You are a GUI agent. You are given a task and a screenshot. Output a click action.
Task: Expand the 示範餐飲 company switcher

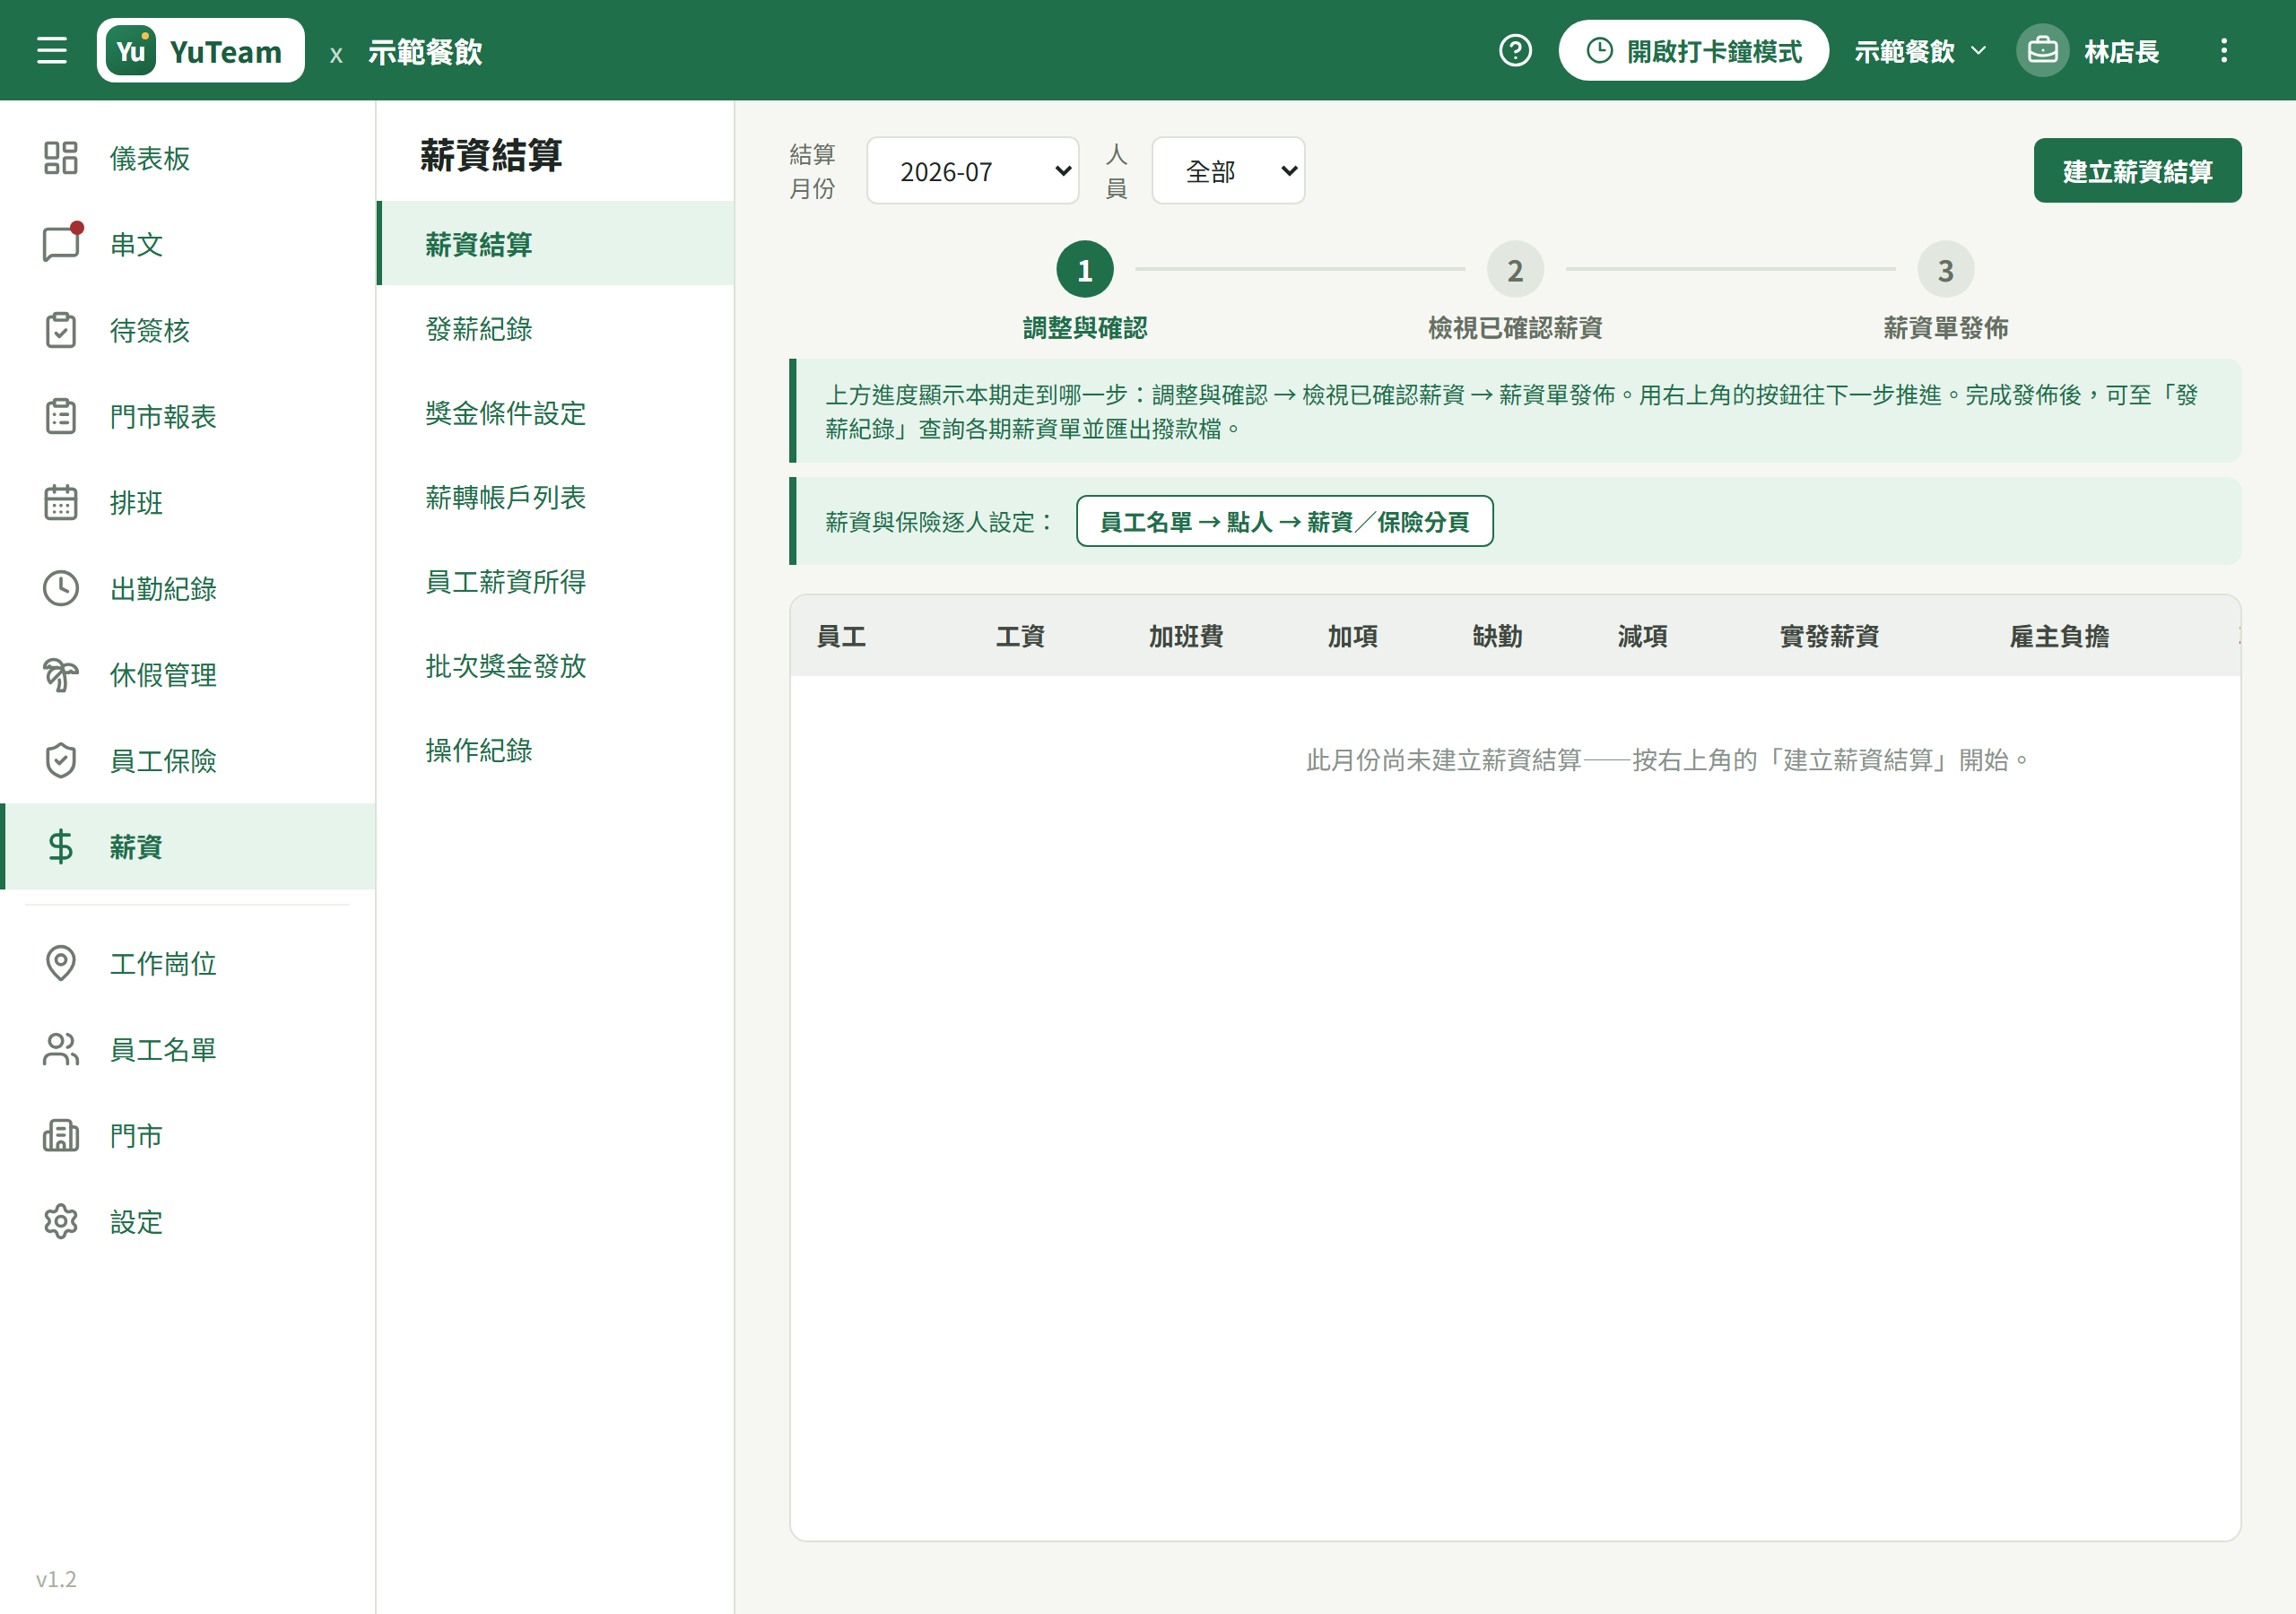pos(1920,51)
